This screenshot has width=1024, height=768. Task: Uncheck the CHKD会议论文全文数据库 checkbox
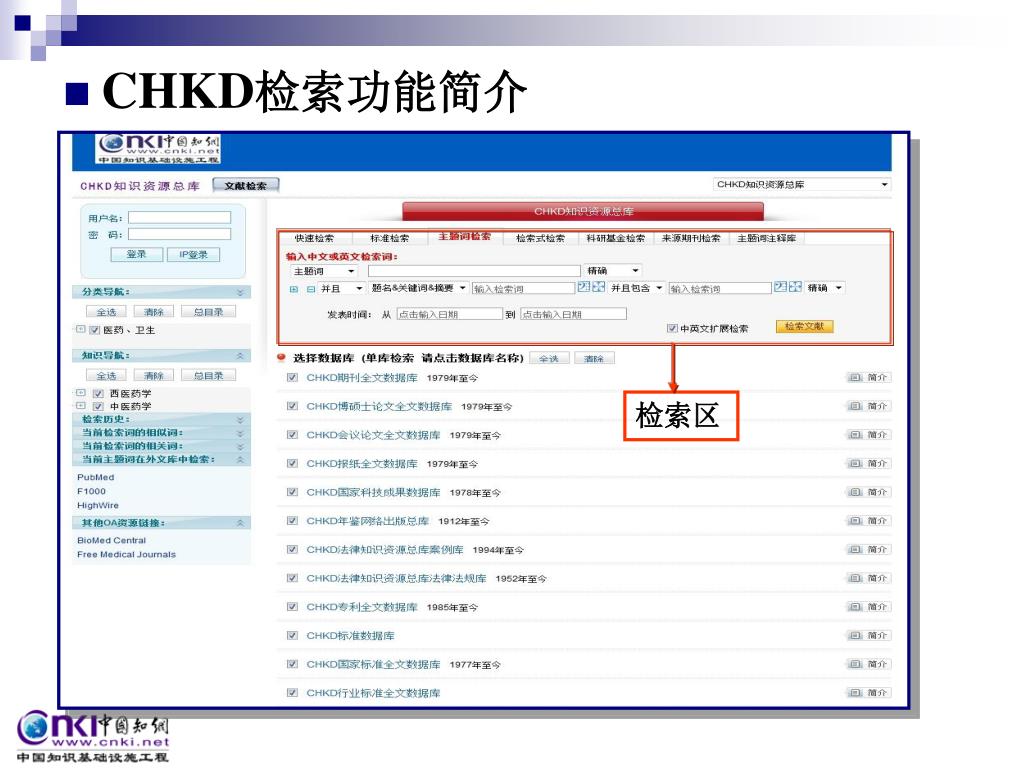pos(293,435)
